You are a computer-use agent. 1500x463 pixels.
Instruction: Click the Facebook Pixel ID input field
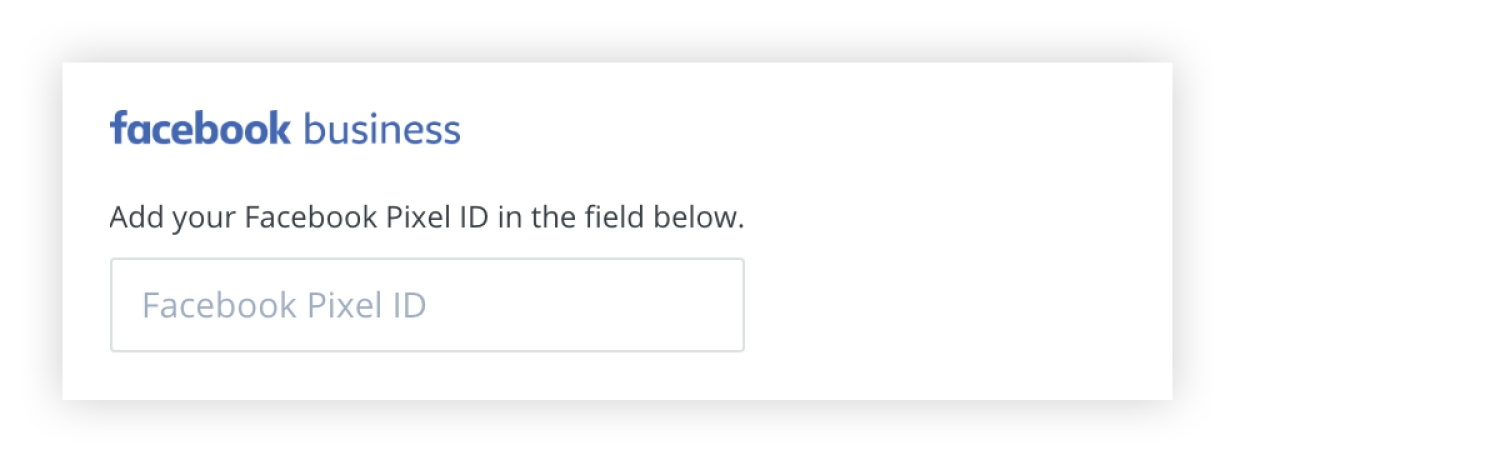(x=427, y=305)
